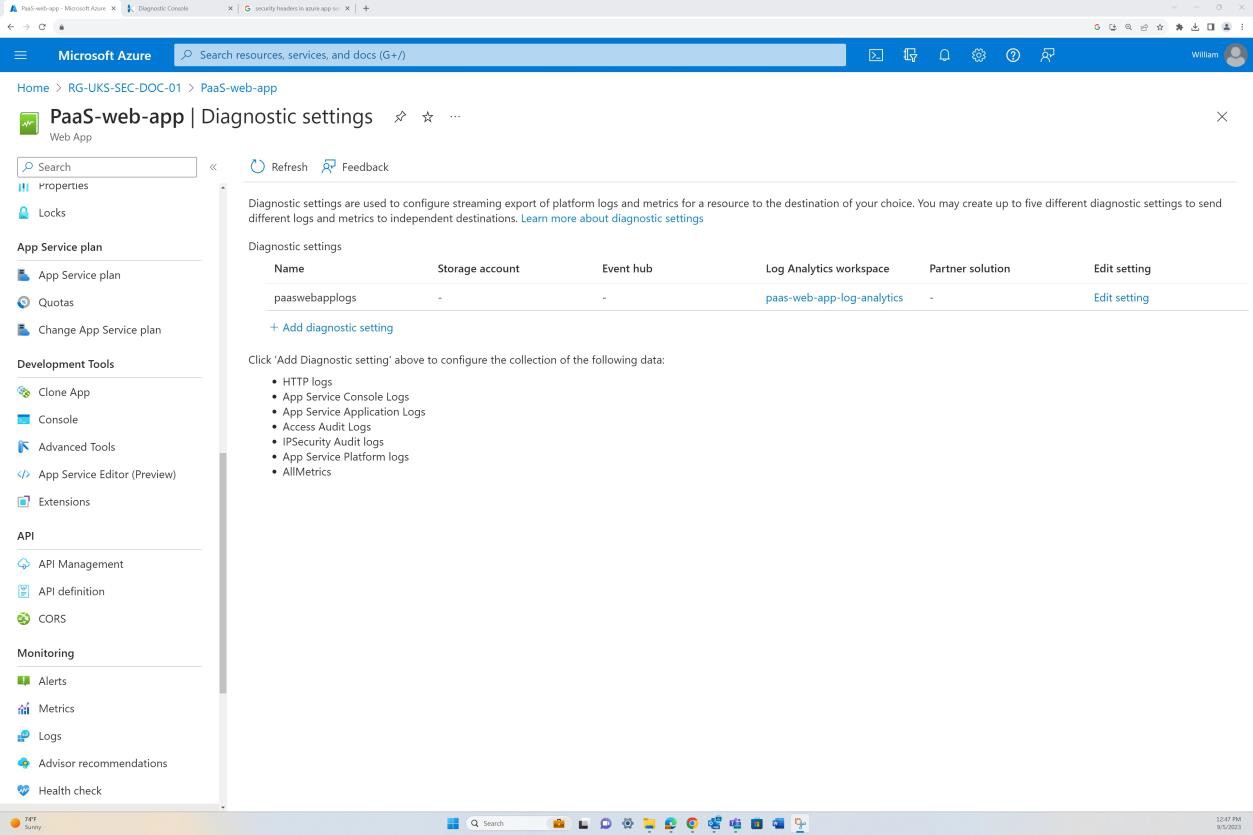1253x835 pixels.
Task: Open the notifications bell icon
Action: 944,55
